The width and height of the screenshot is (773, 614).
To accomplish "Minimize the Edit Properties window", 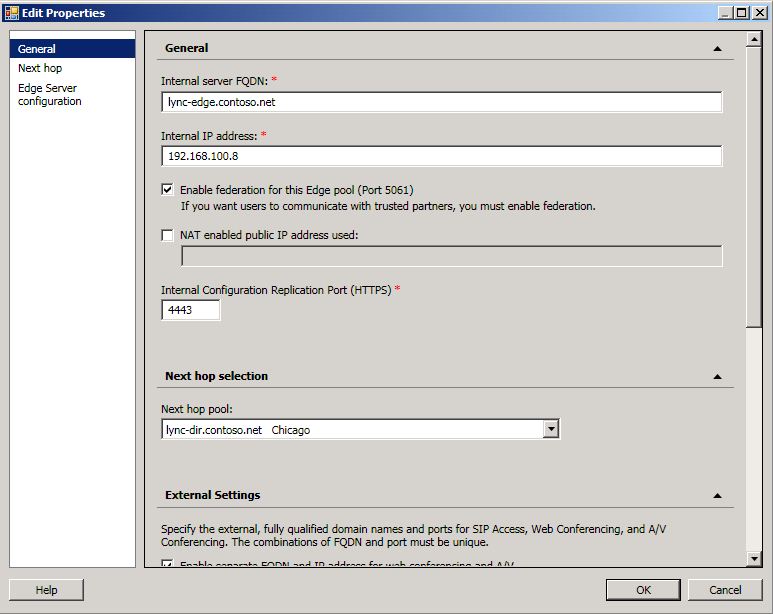I will (725, 13).
